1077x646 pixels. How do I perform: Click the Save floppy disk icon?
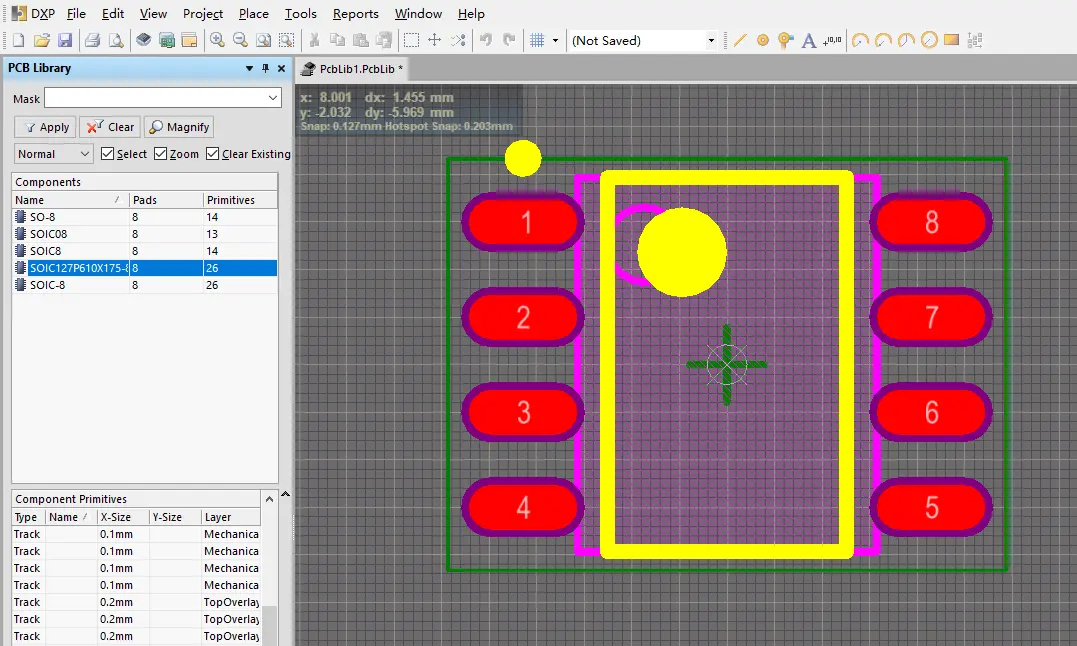[65, 41]
